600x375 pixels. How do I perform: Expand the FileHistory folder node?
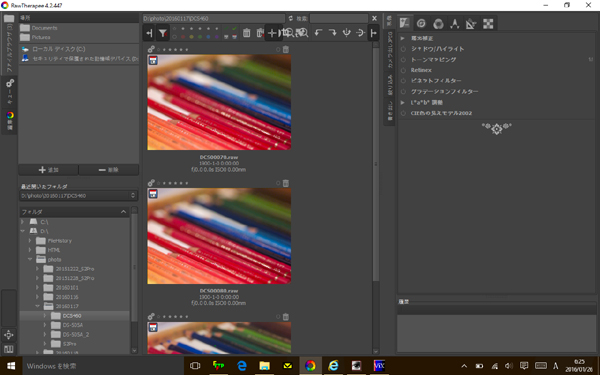[x=30, y=241]
